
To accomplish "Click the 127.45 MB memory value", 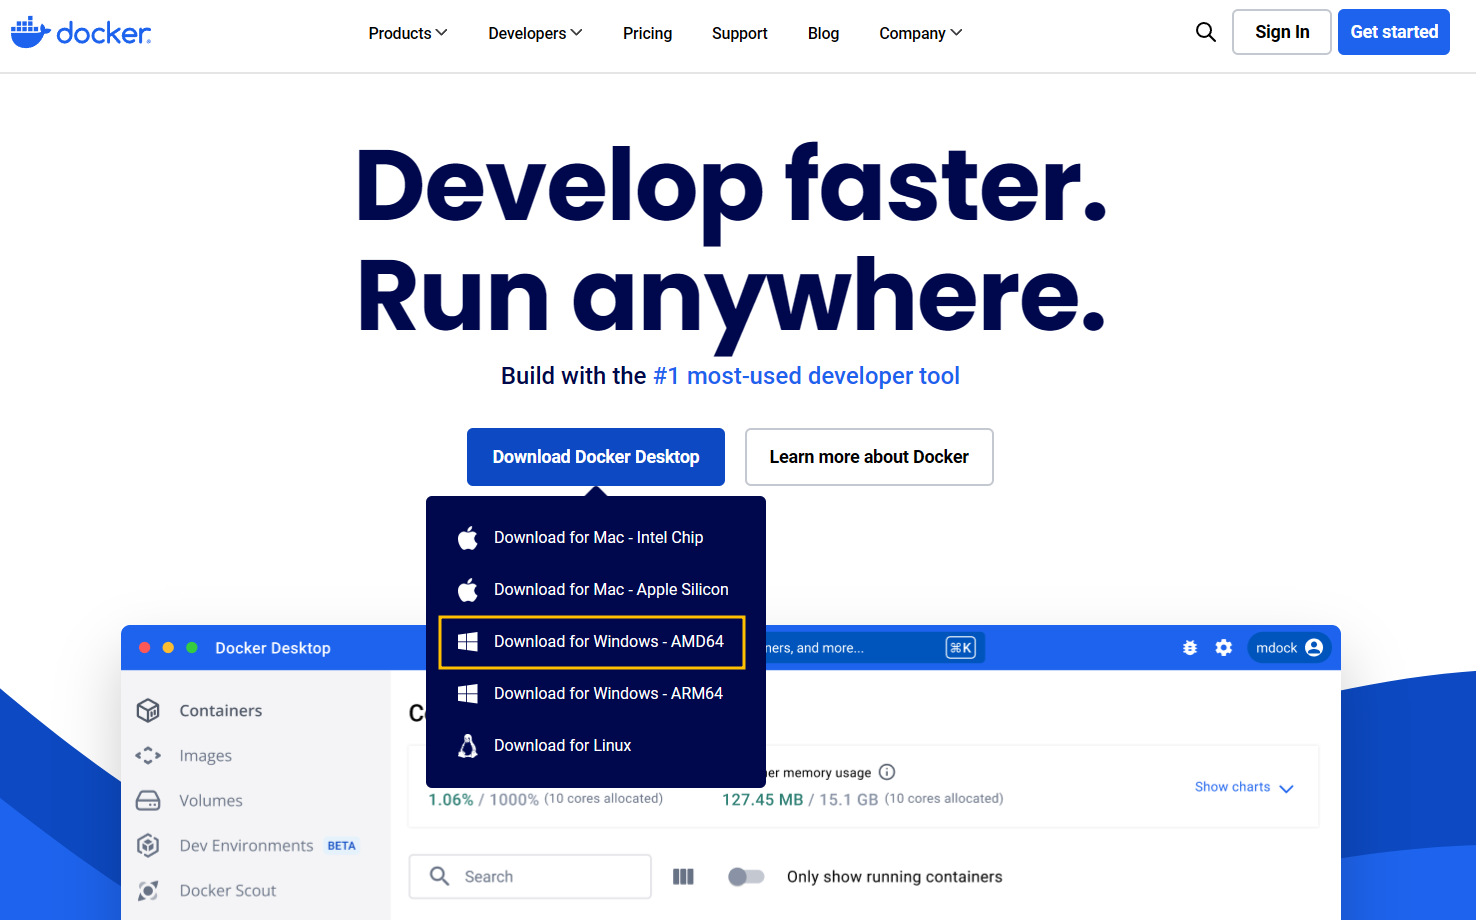I will (763, 799).
